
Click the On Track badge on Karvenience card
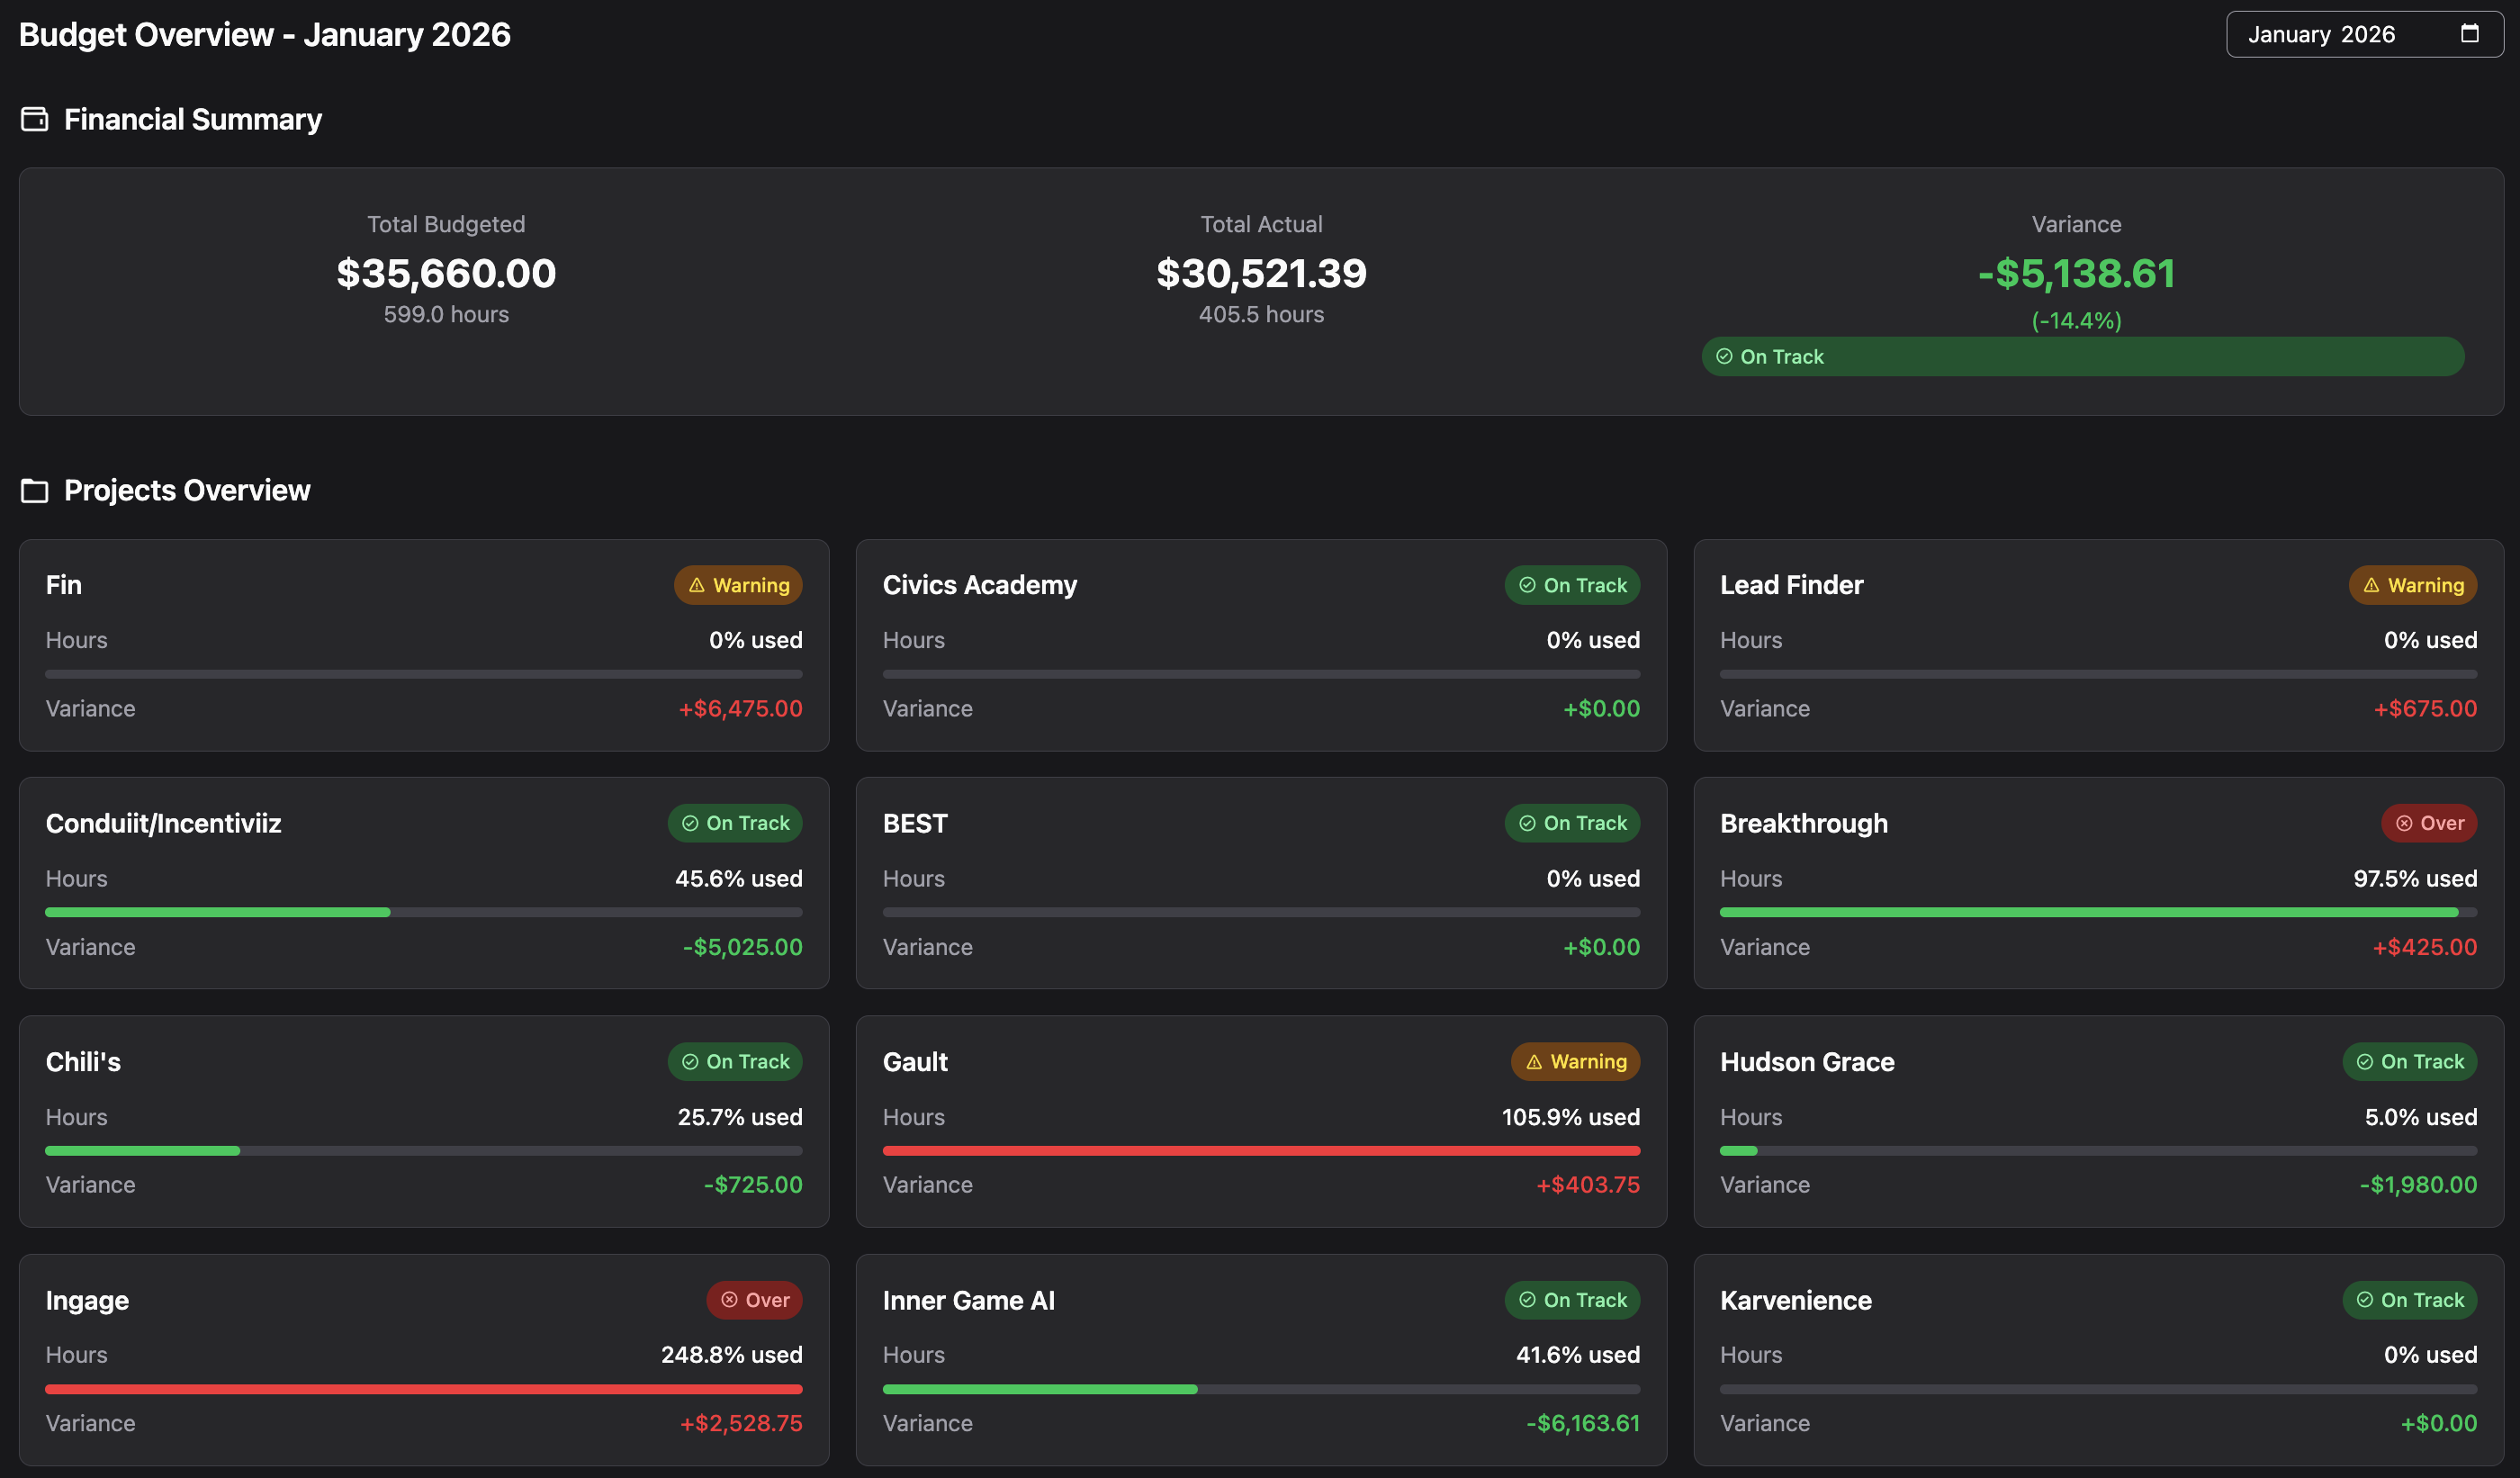[2409, 1300]
